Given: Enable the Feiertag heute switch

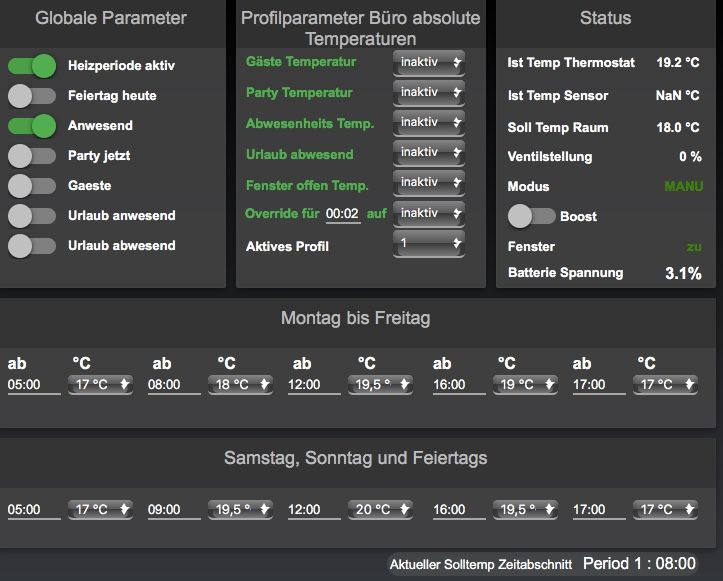Looking at the screenshot, I should 32,96.
